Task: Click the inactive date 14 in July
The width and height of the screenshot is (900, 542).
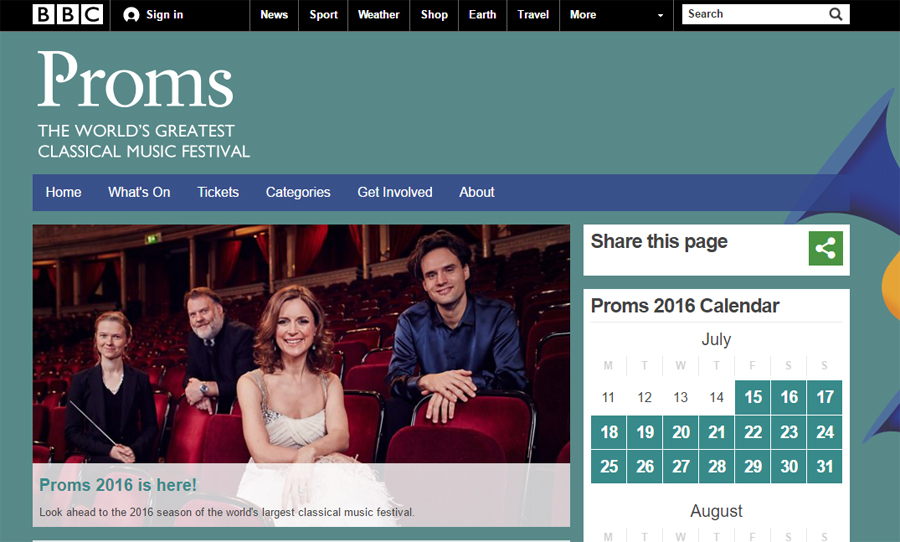Action: pos(716,397)
